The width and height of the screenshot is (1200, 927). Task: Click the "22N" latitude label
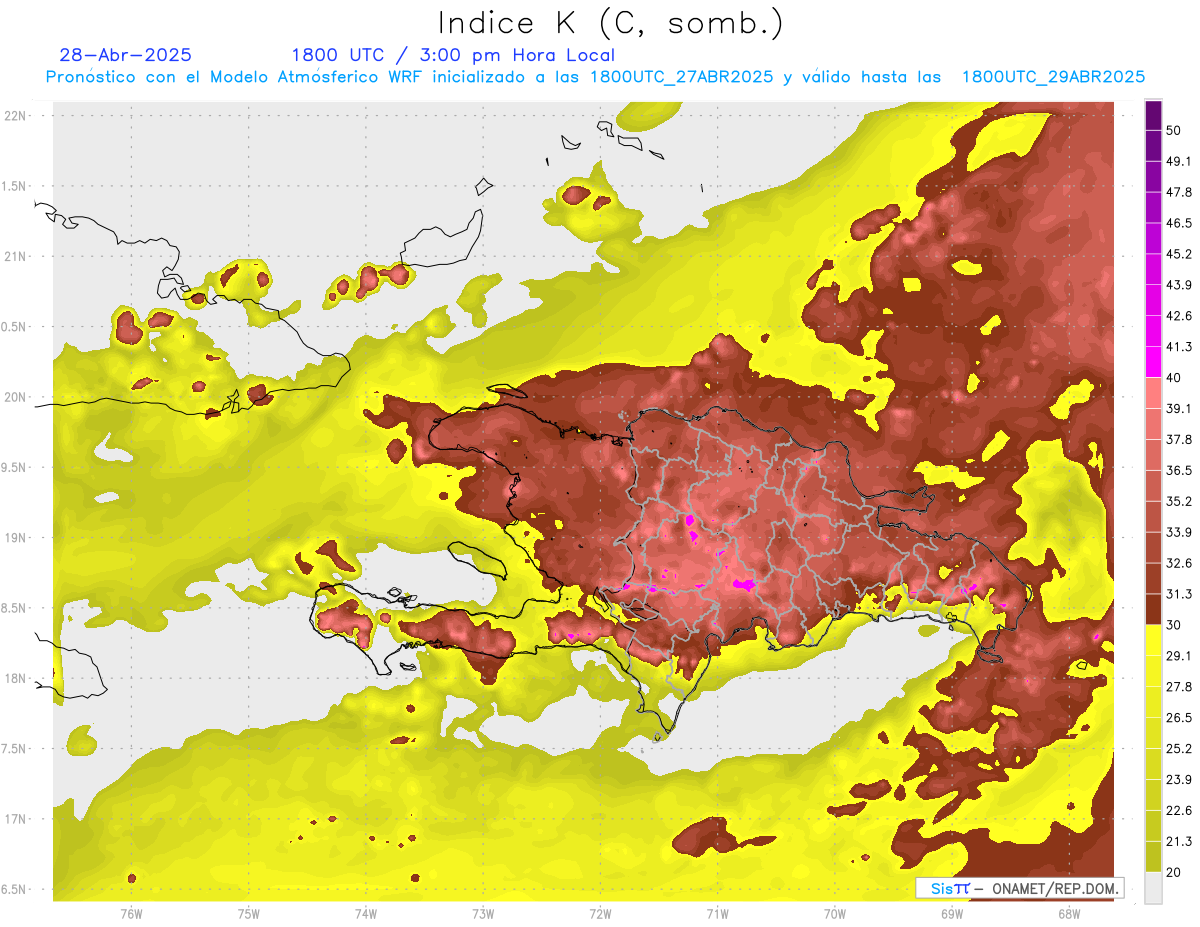[x=16, y=115]
